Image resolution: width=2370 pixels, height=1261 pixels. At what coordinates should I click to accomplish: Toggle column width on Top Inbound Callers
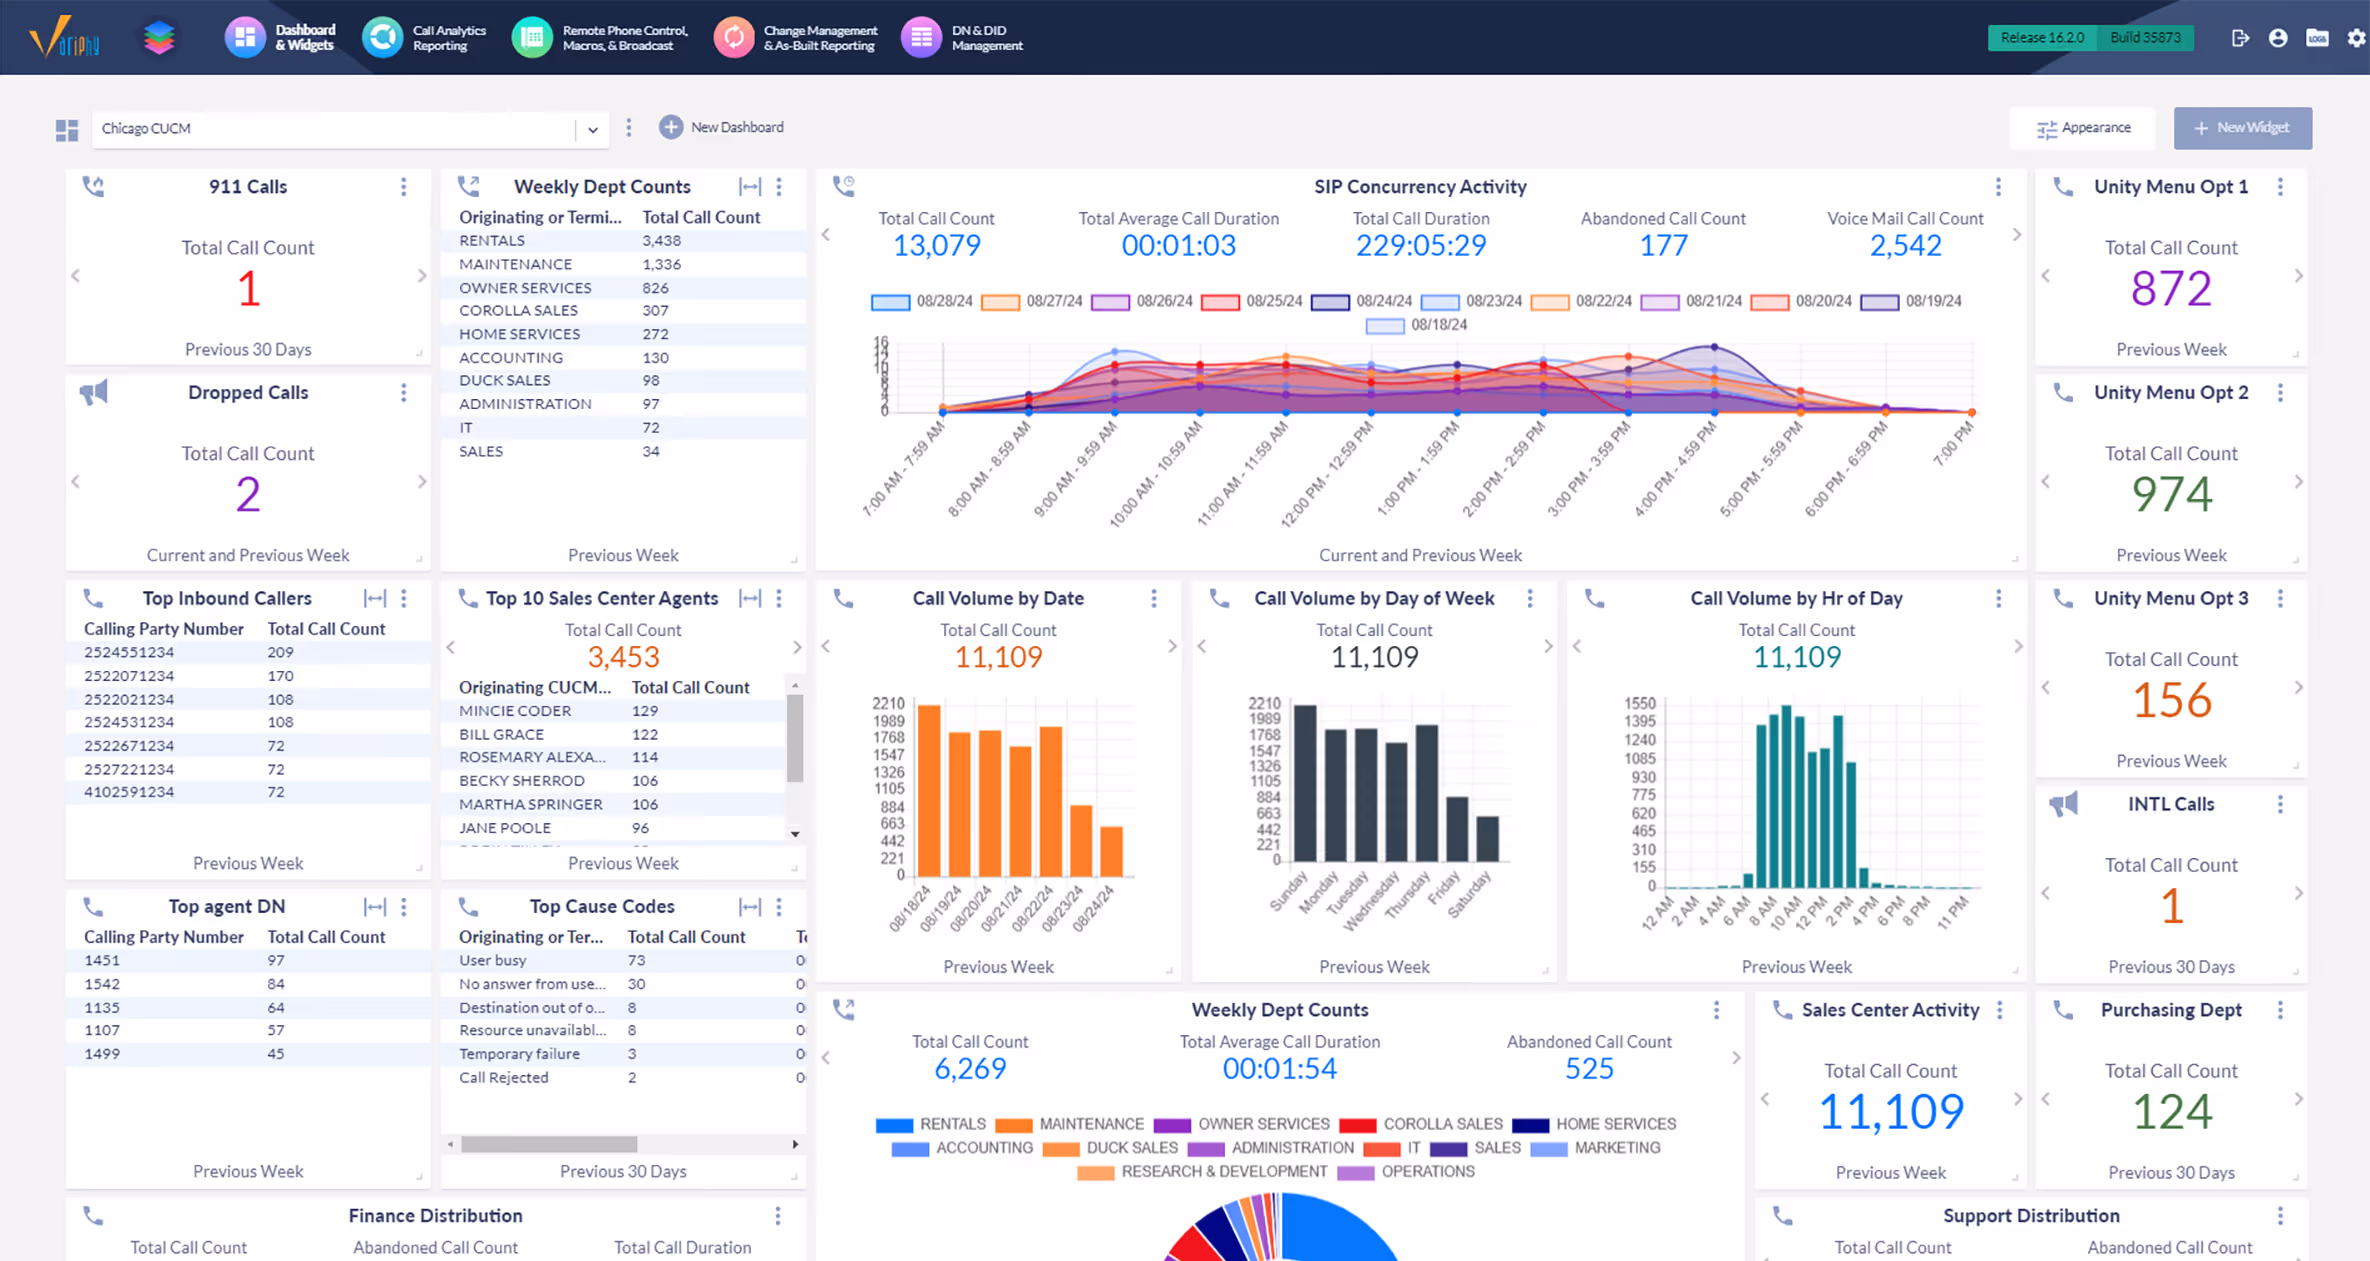[375, 598]
